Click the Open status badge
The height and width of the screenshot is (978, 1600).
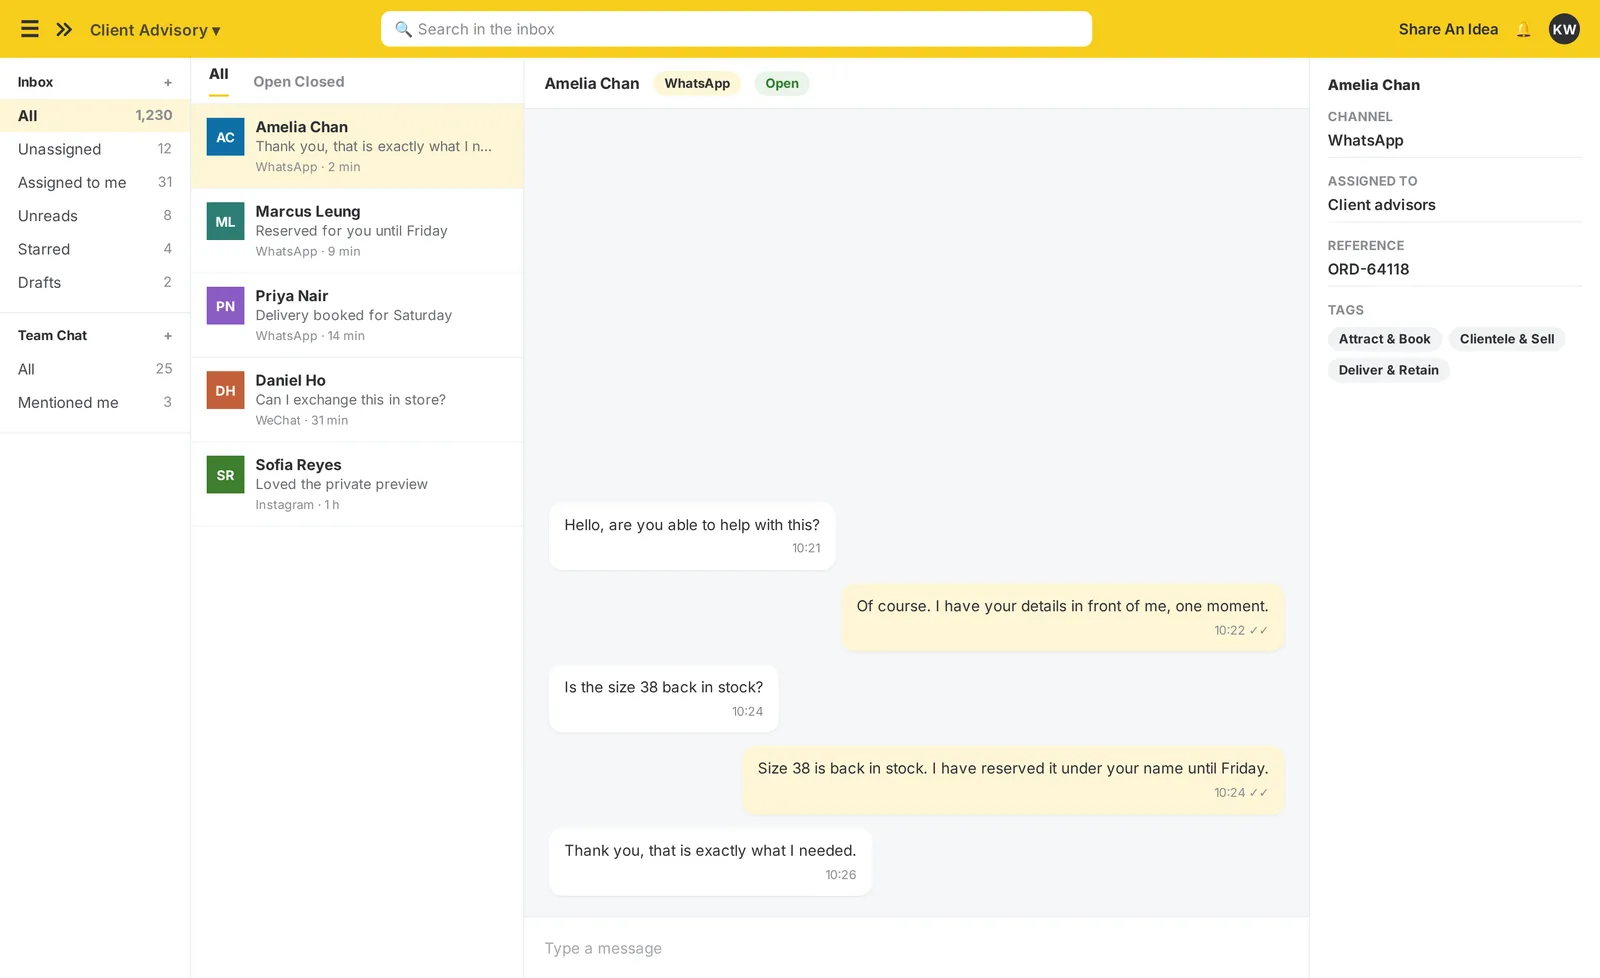[782, 84]
